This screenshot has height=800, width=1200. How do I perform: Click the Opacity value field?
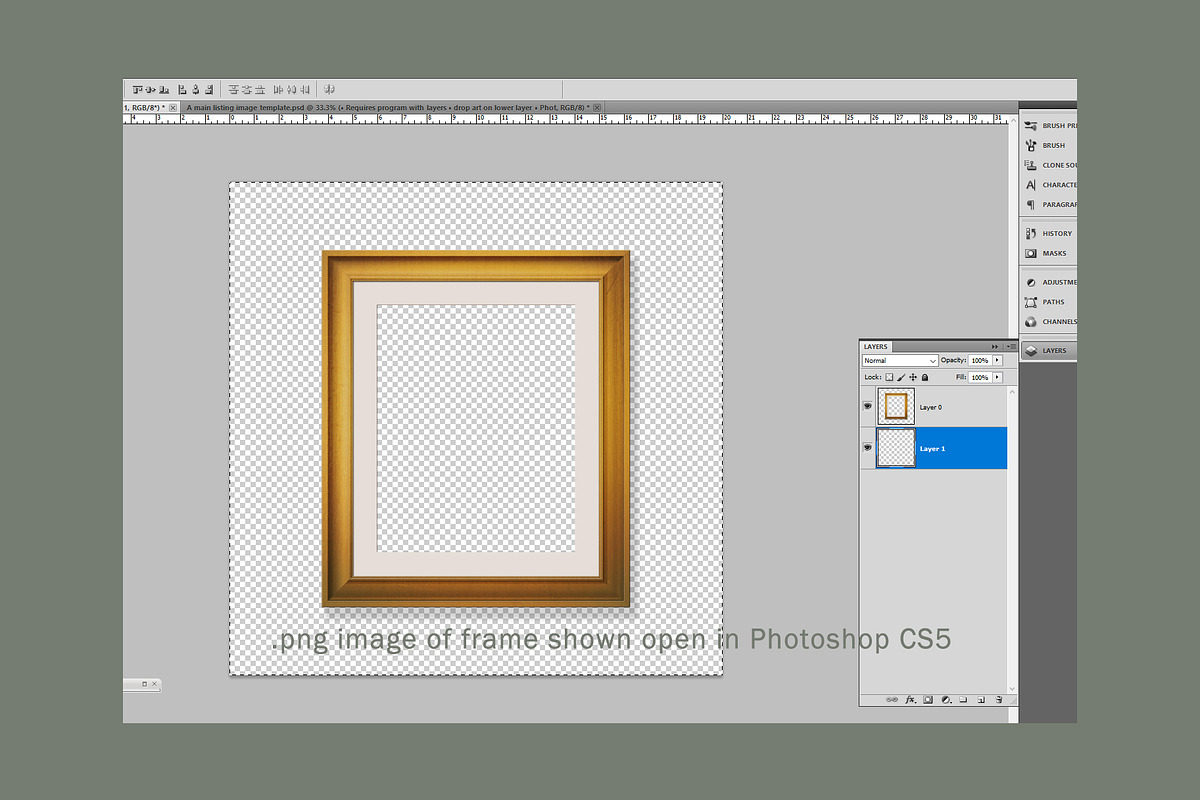pyautogui.click(x=980, y=360)
